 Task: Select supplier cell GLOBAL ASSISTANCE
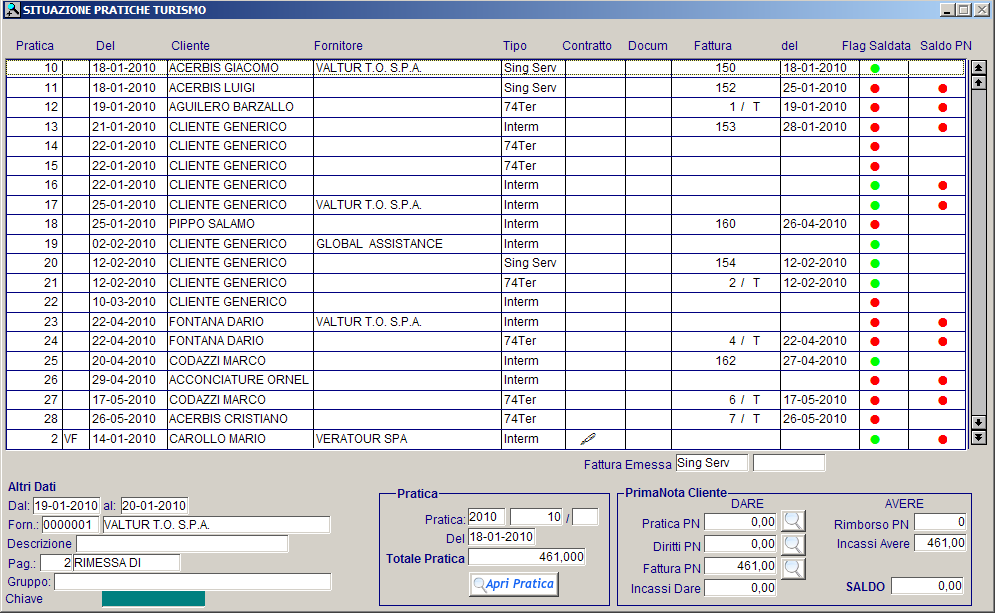[407, 244]
